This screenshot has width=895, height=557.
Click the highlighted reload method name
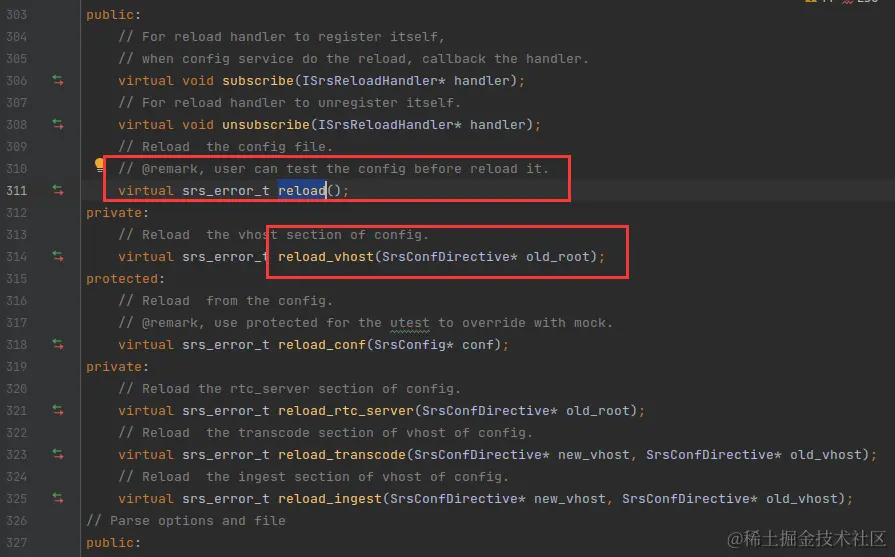click(x=302, y=190)
